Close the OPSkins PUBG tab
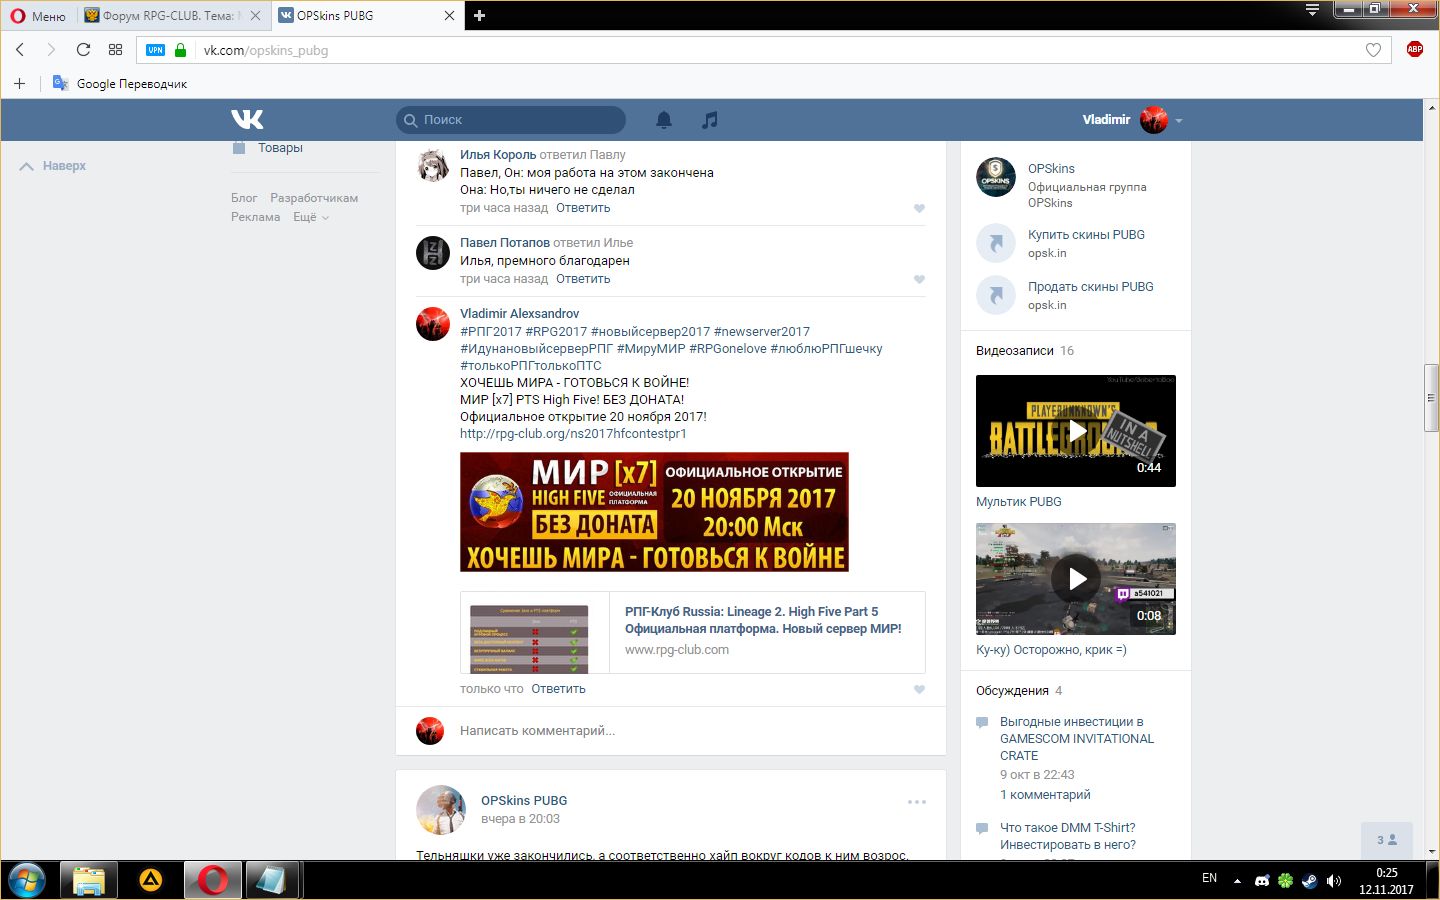This screenshot has height=900, width=1440. pos(449,15)
